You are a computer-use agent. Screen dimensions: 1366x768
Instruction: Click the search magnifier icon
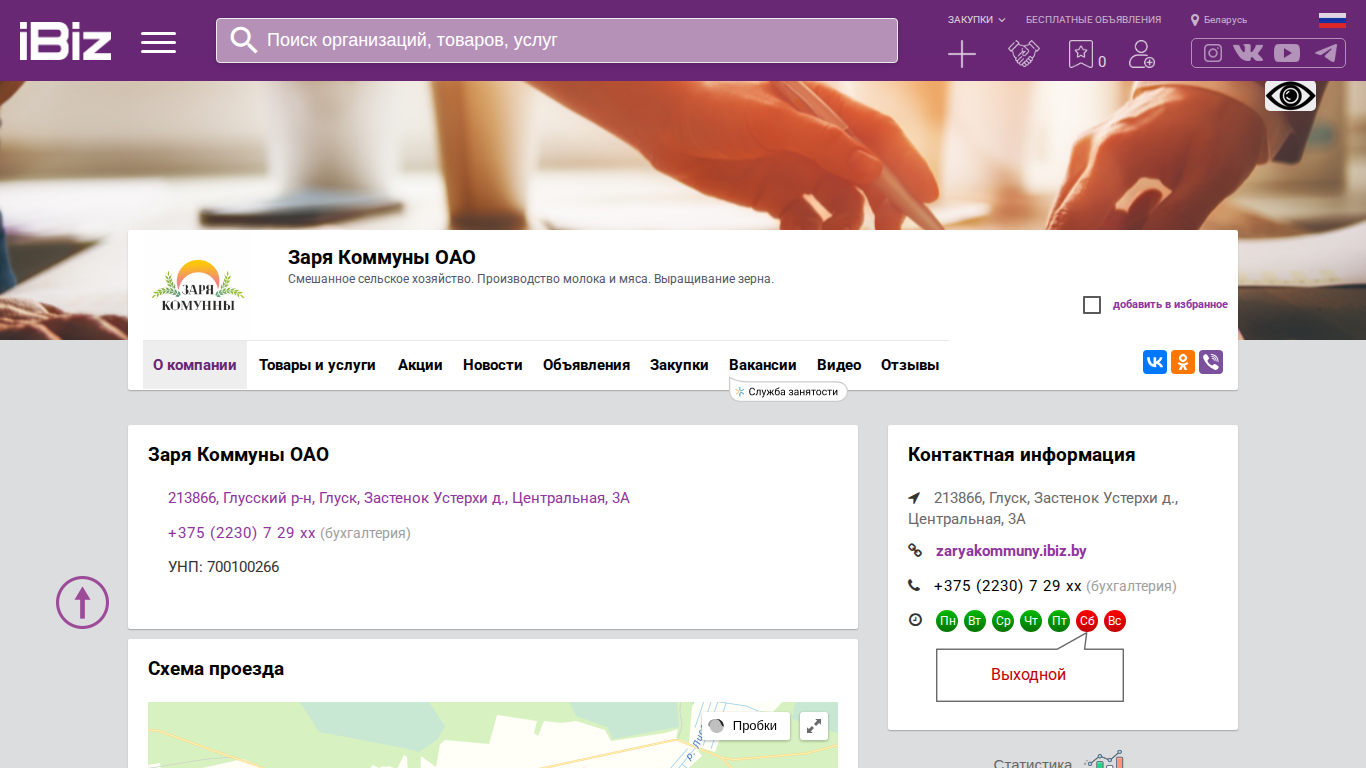[x=244, y=40]
